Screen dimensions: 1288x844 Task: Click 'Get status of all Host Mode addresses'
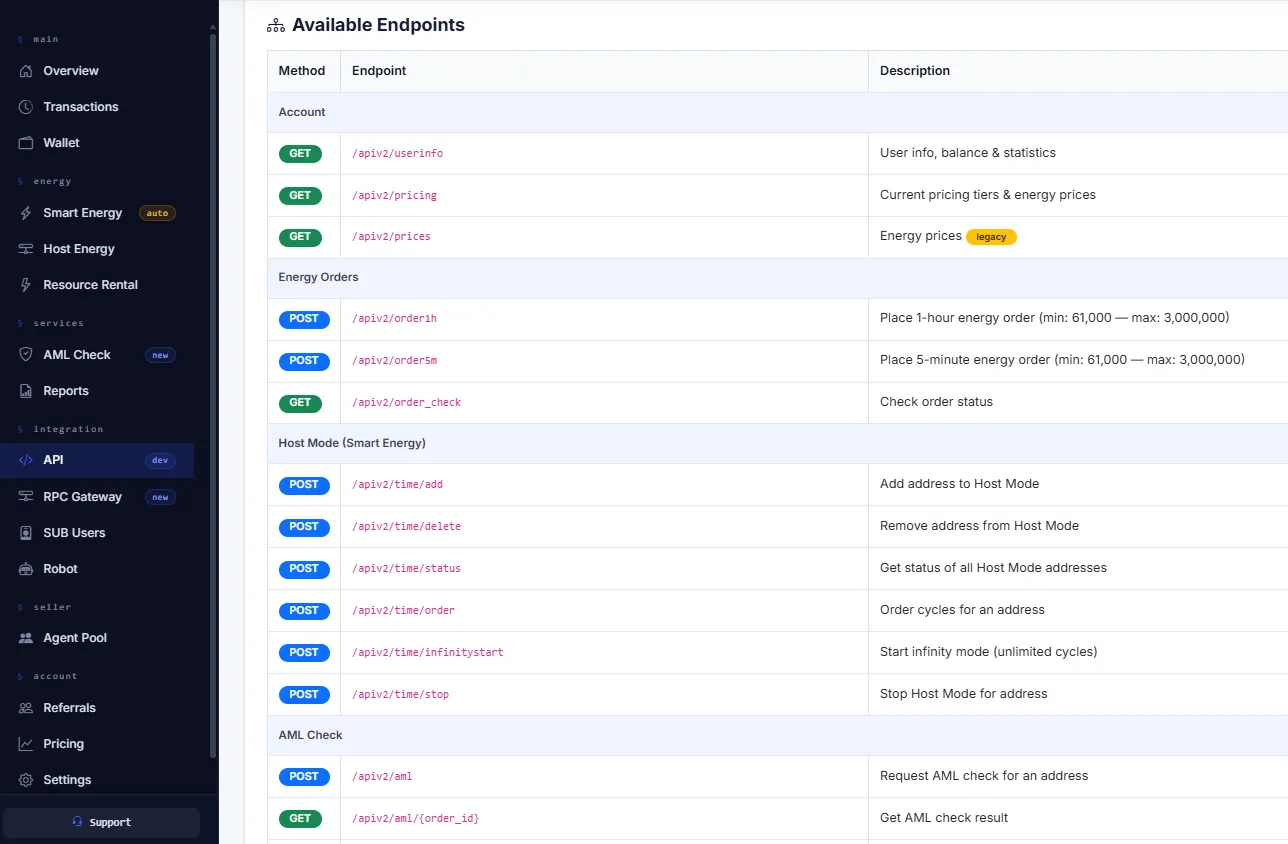coord(993,568)
